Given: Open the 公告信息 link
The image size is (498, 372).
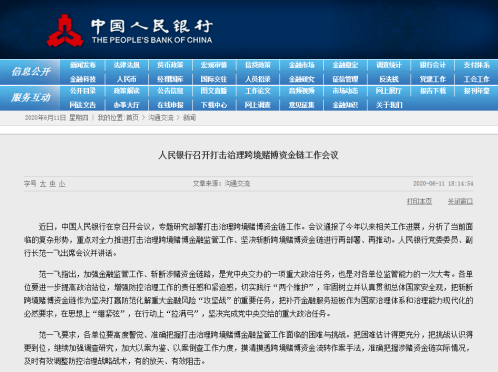Looking at the screenshot, I should (170, 91).
